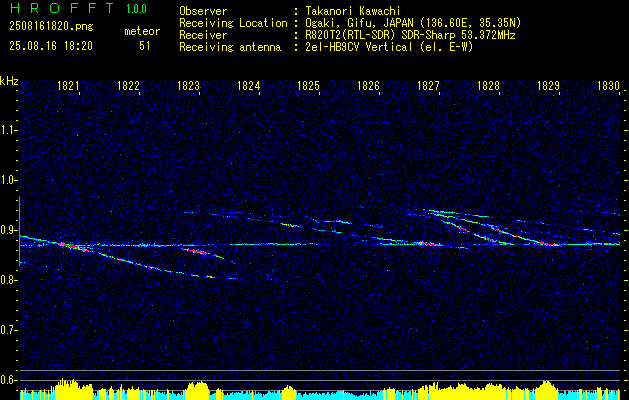Screen dimensions: 629x400
Task: Click the red echo trace under 1823
Action: click(196, 252)
